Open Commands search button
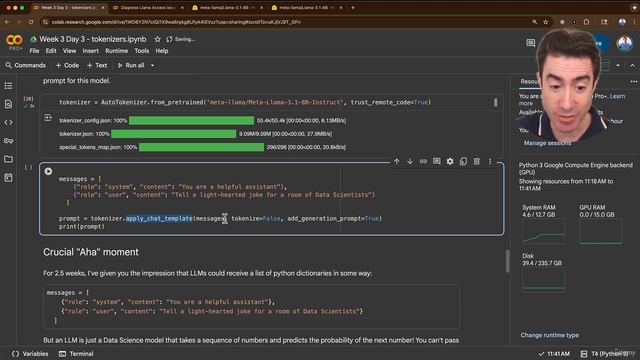 click(x=26, y=65)
